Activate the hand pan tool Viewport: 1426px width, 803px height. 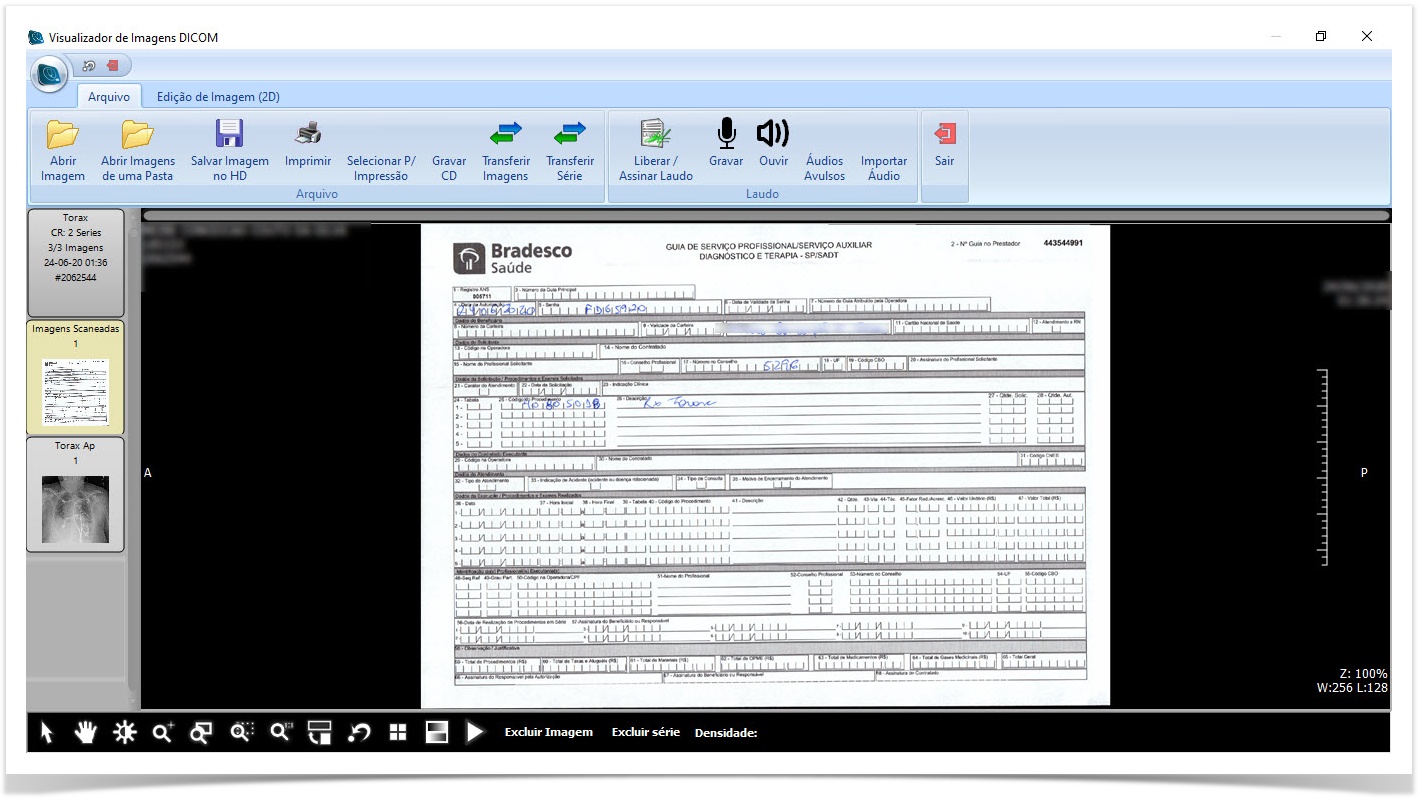pyautogui.click(x=85, y=733)
